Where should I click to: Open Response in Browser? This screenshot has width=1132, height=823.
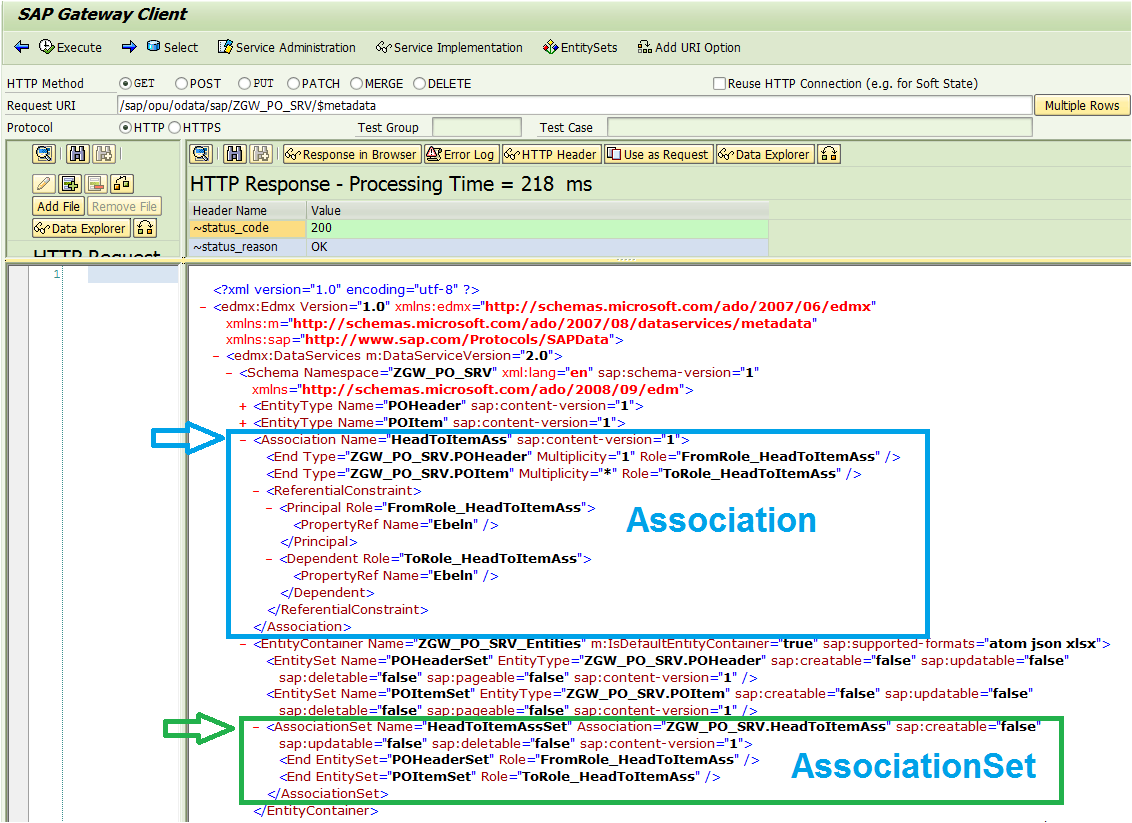point(351,154)
